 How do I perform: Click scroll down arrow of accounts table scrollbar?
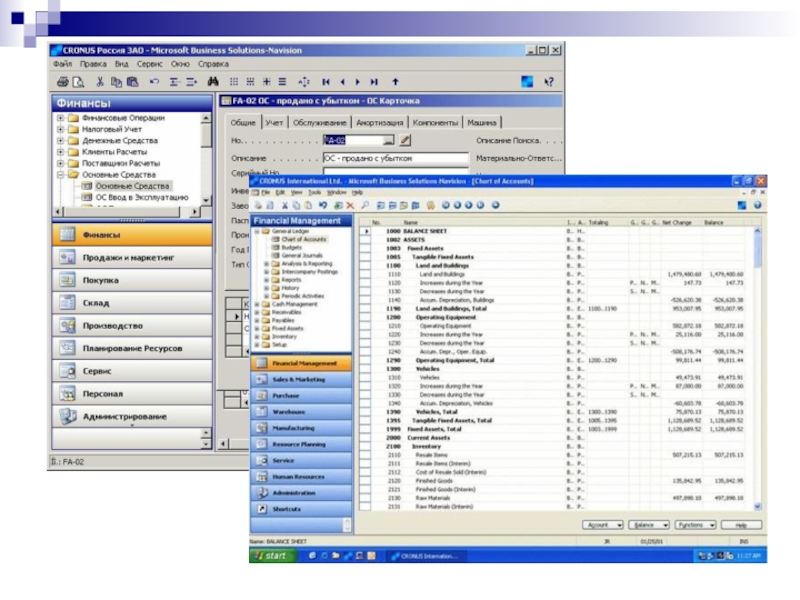click(758, 507)
